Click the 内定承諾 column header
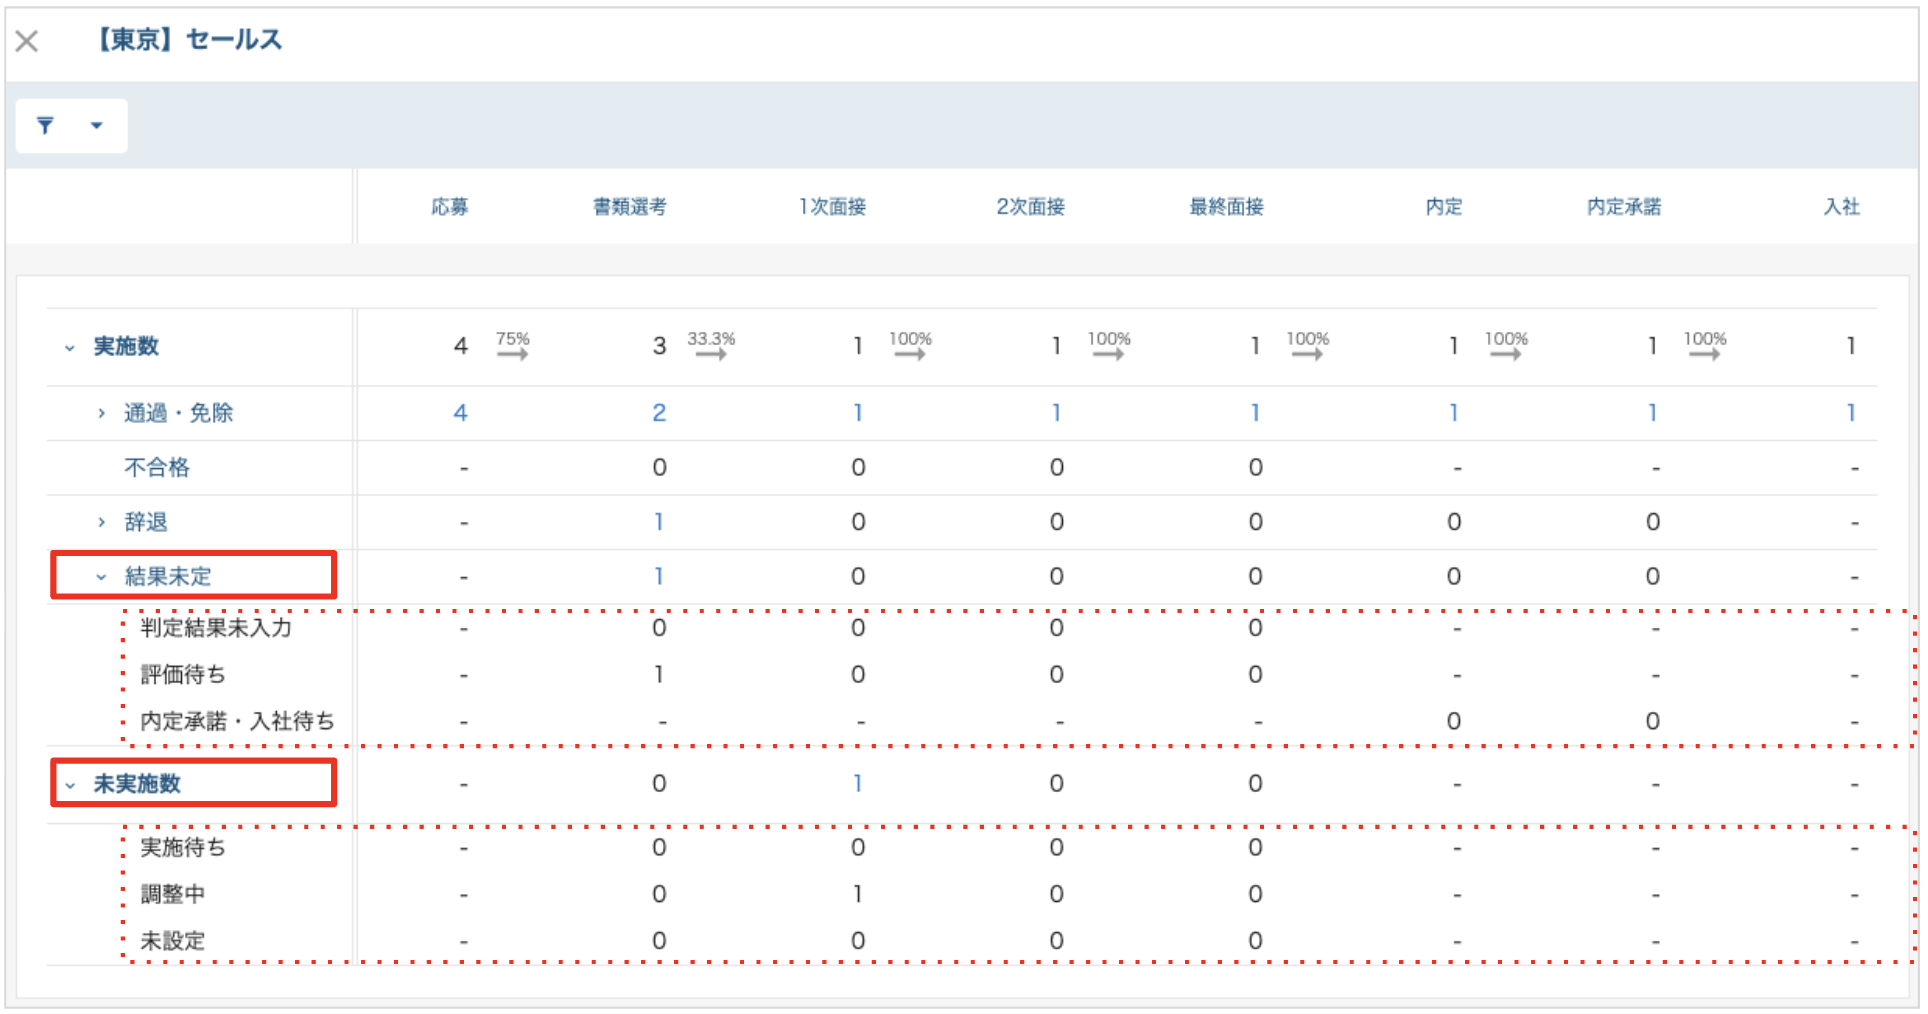Image resolution: width=1928 pixels, height=1014 pixels. click(1624, 206)
